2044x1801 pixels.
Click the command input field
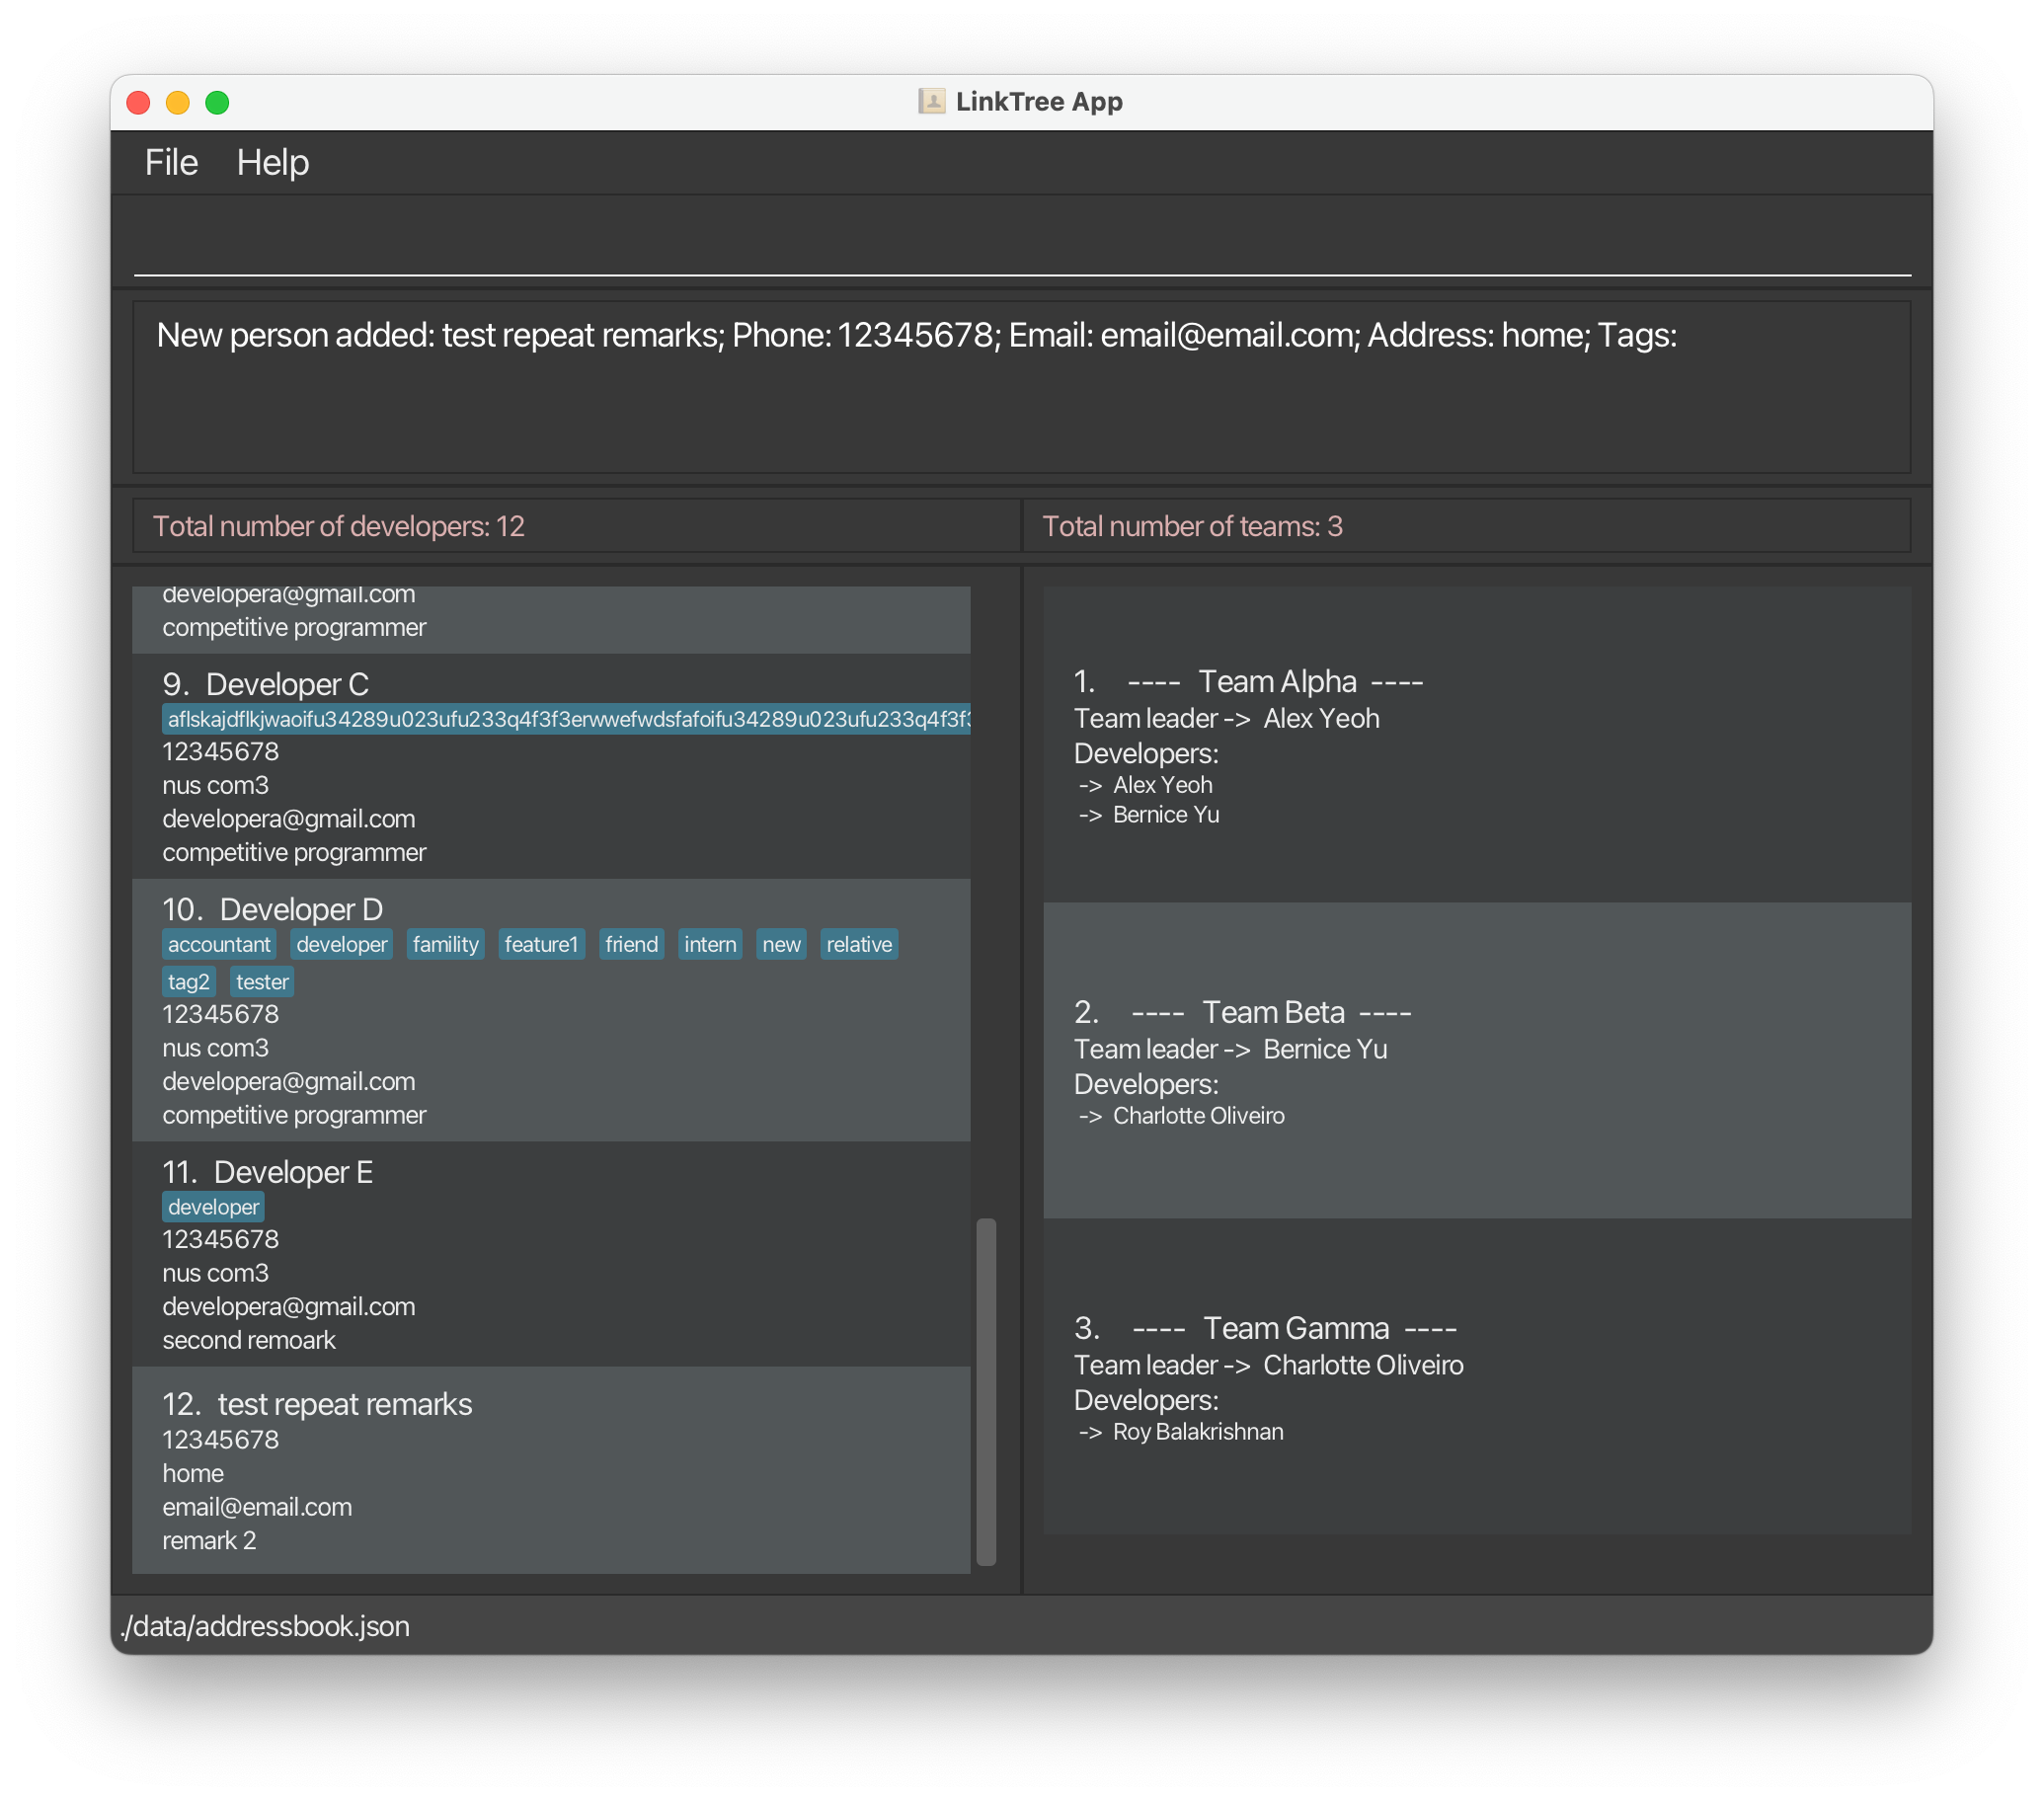[x=1020, y=247]
